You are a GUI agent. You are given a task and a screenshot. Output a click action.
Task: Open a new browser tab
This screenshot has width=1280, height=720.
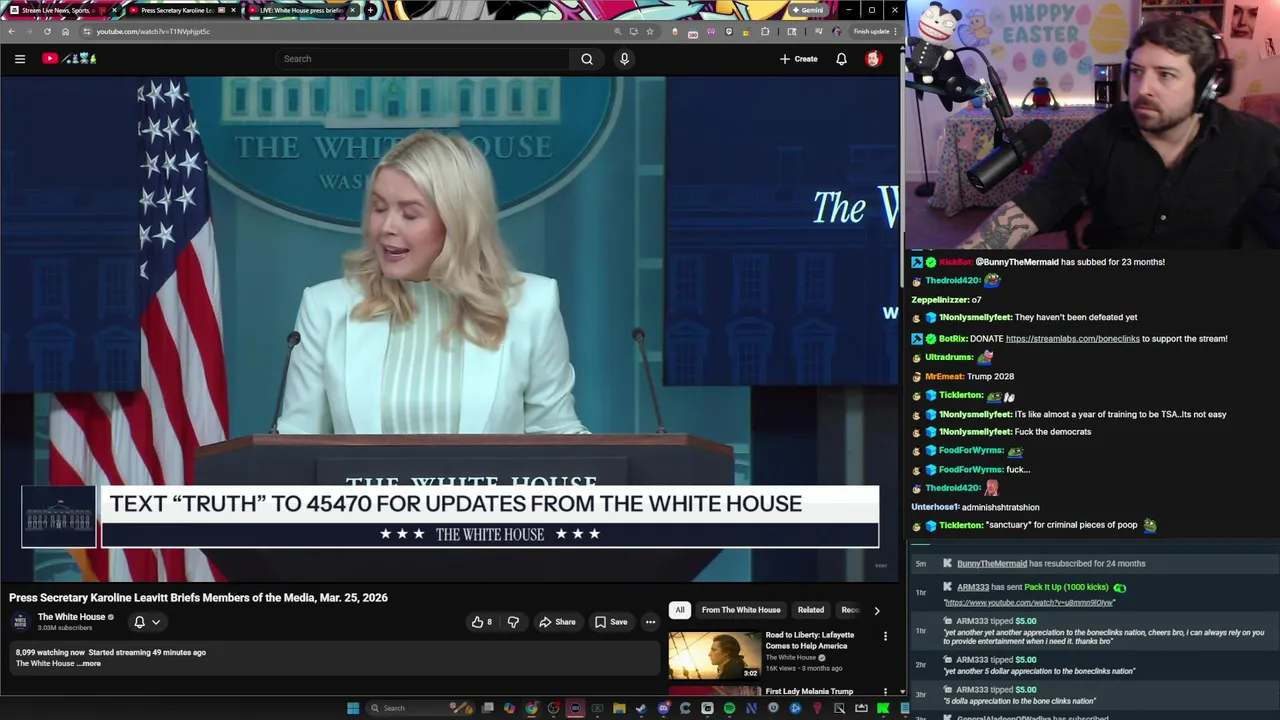point(371,10)
